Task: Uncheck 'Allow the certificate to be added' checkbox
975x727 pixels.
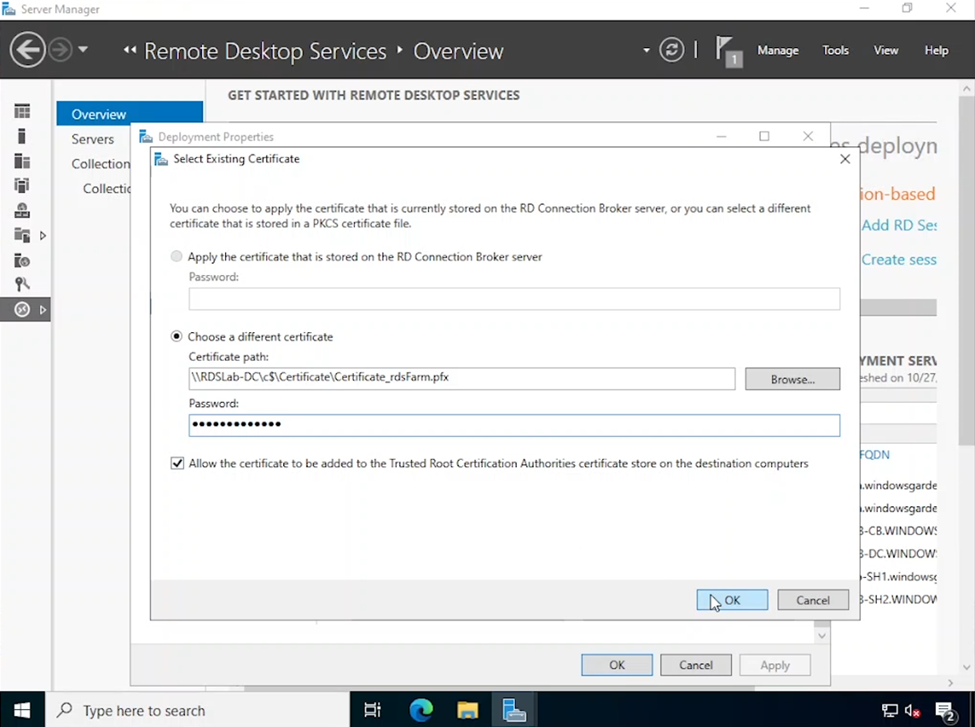Action: (178, 464)
